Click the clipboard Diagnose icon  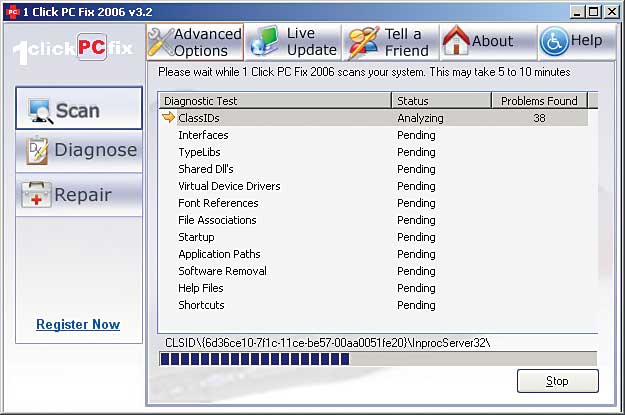point(37,150)
